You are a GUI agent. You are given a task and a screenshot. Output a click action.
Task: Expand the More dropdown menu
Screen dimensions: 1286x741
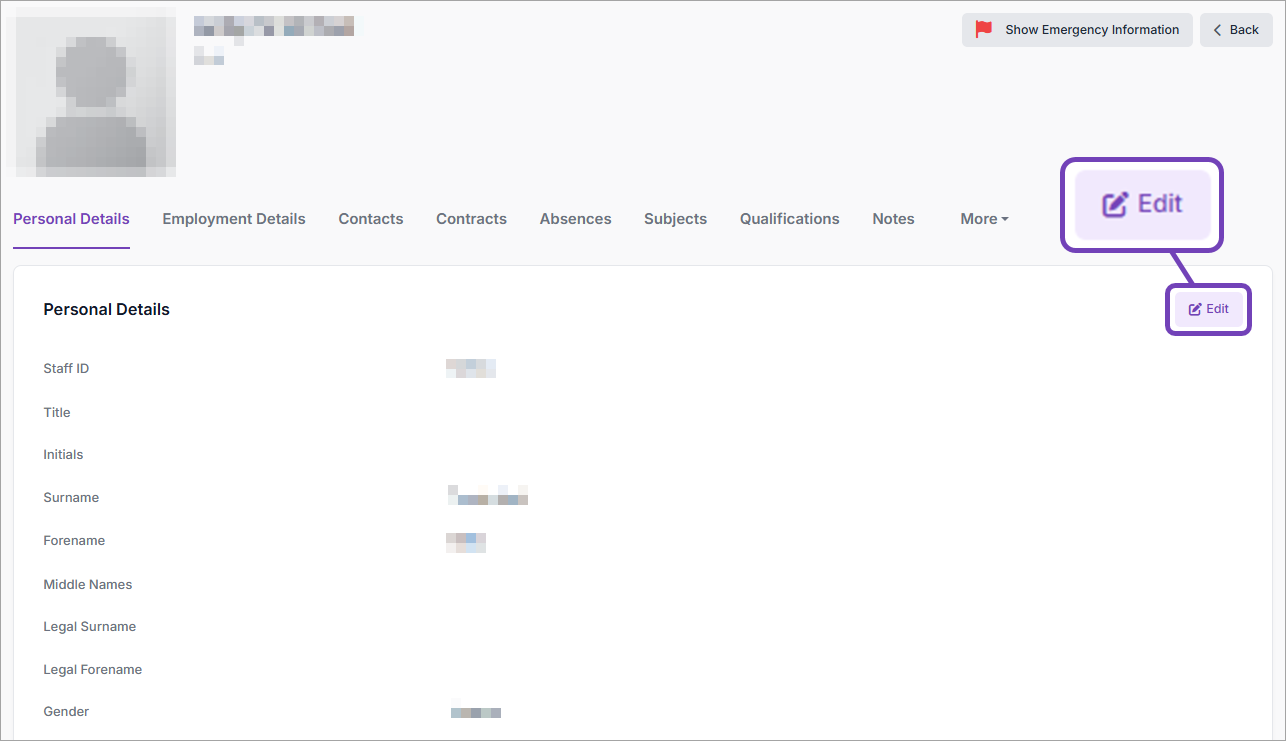pos(984,219)
